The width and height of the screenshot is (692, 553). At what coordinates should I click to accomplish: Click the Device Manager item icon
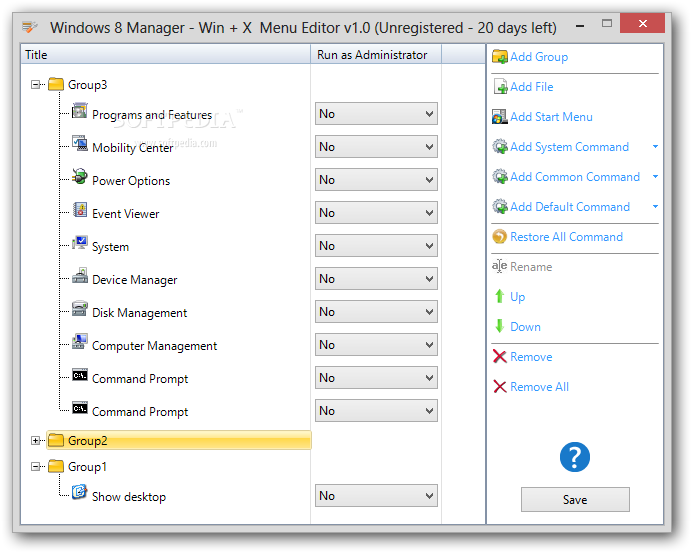[79, 275]
